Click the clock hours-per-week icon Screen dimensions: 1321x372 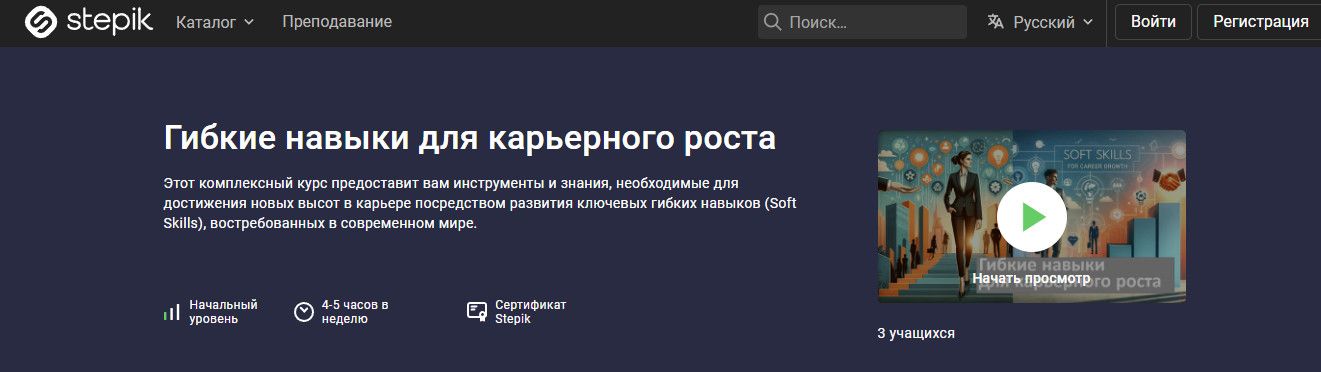[304, 312]
